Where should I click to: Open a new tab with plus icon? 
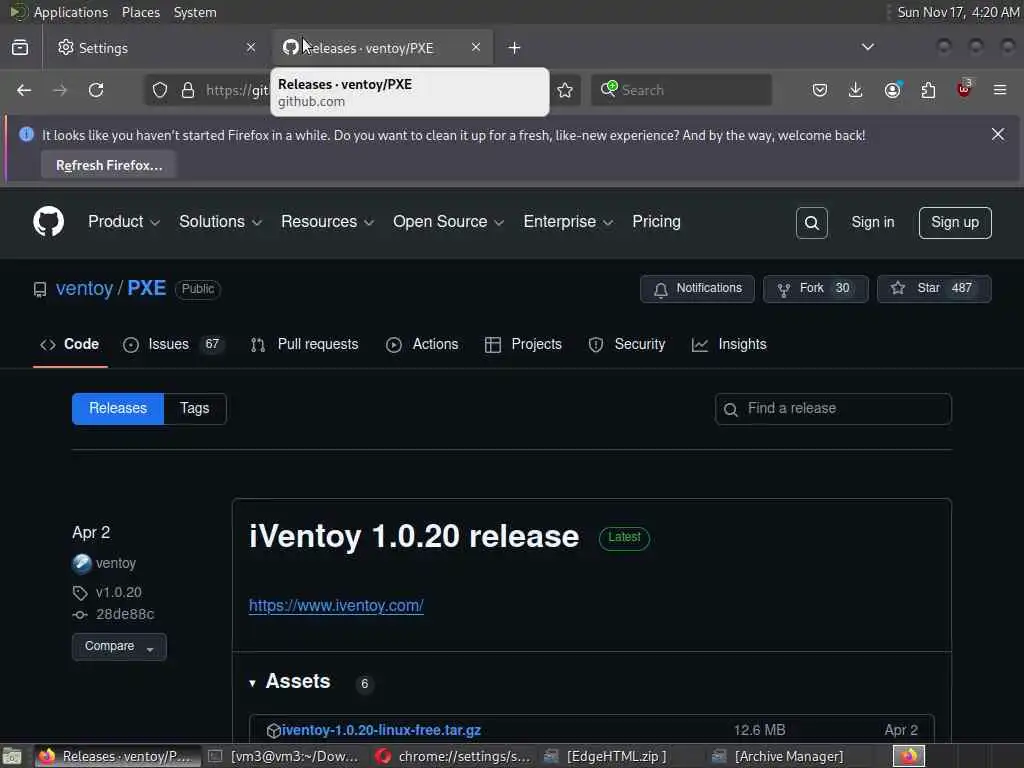point(514,48)
